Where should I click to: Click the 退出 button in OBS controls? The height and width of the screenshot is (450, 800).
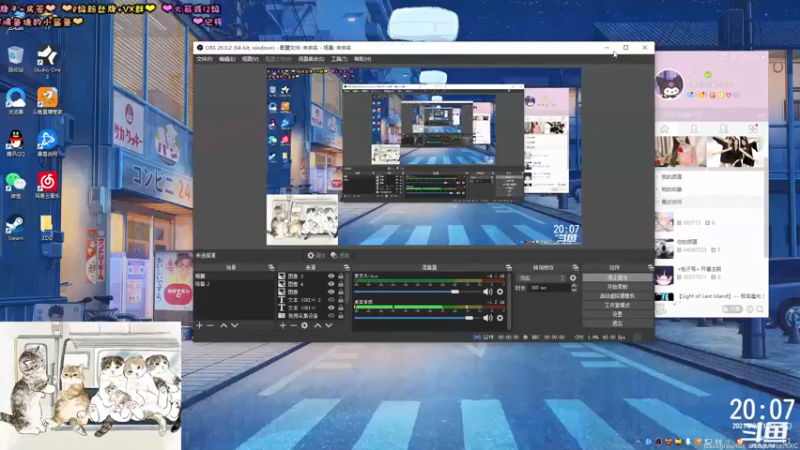coord(617,323)
